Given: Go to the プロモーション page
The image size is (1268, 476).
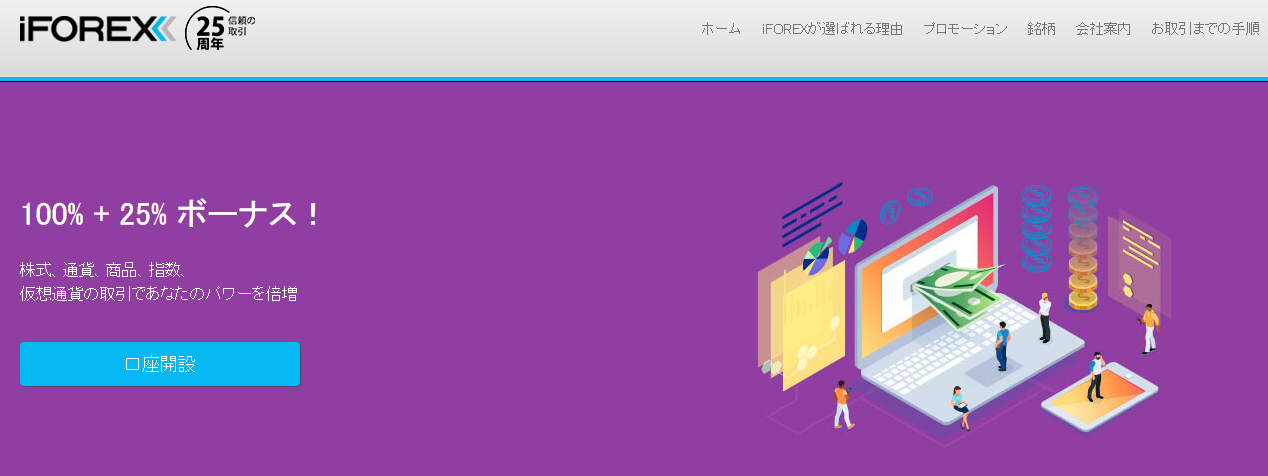Looking at the screenshot, I should pyautogui.click(x=965, y=29).
